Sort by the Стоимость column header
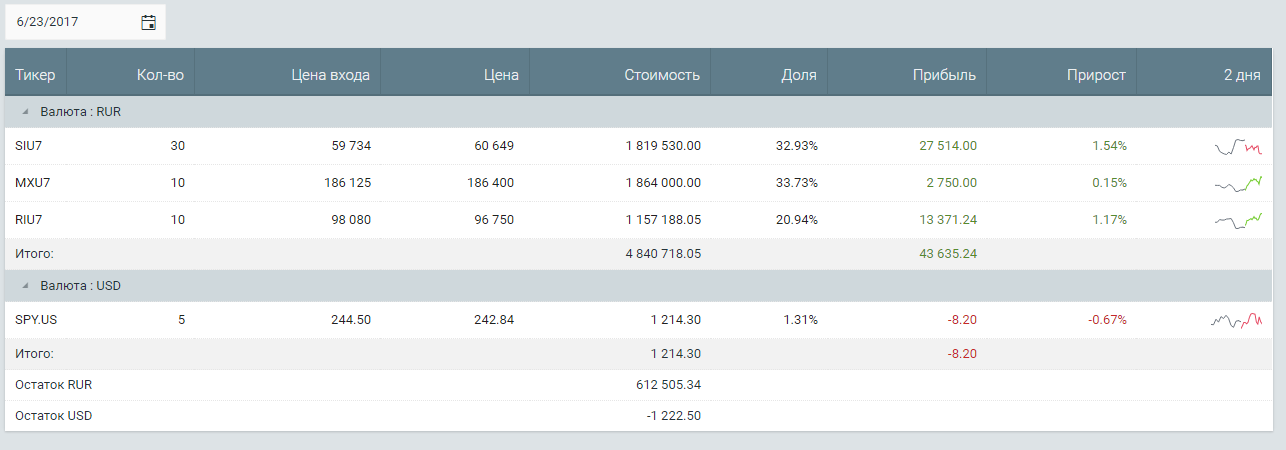Viewport: 1286px width, 450px height. click(x=620, y=75)
